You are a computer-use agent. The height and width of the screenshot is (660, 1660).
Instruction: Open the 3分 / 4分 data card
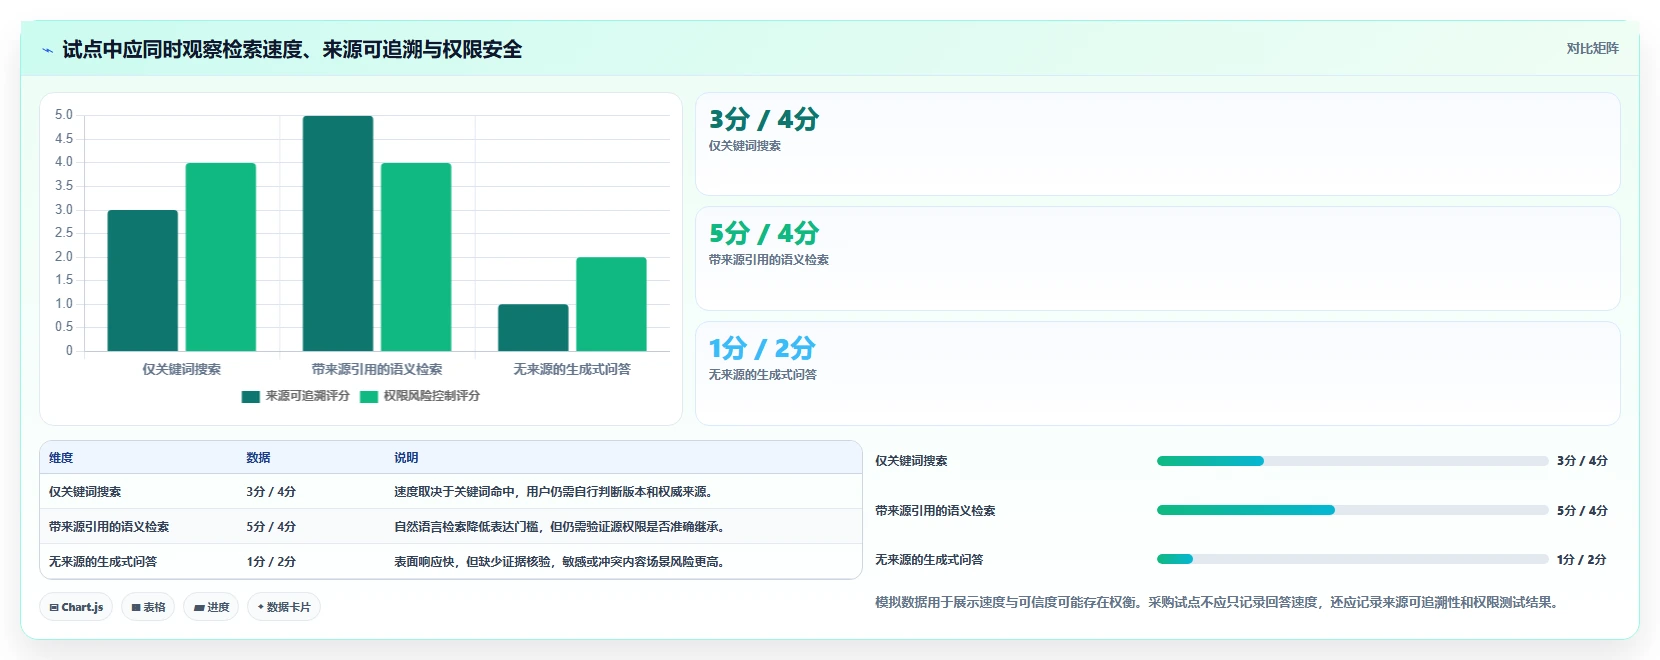click(x=1158, y=144)
